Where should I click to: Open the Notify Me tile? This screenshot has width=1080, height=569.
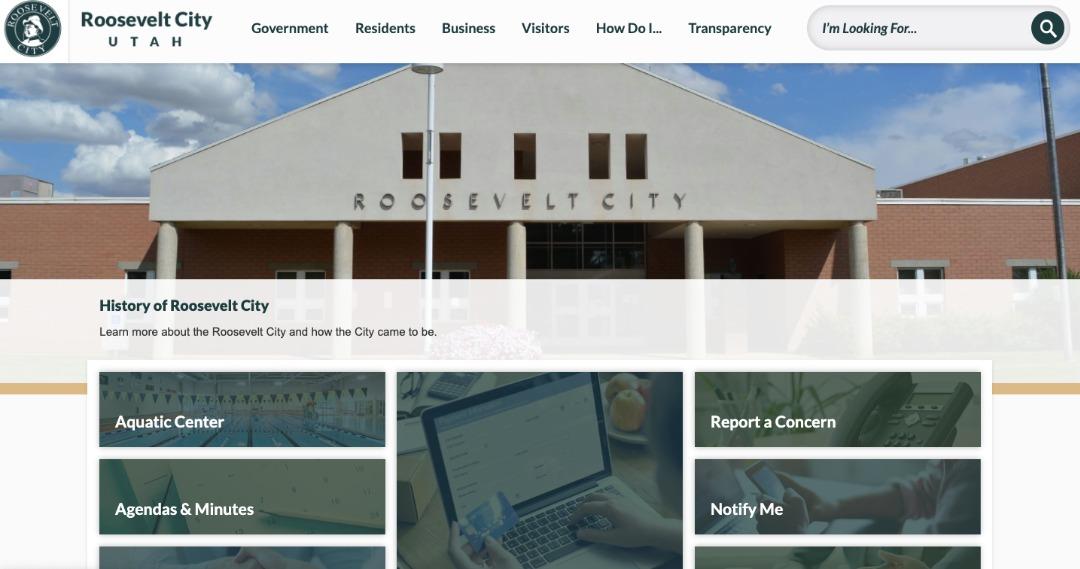tap(838, 497)
